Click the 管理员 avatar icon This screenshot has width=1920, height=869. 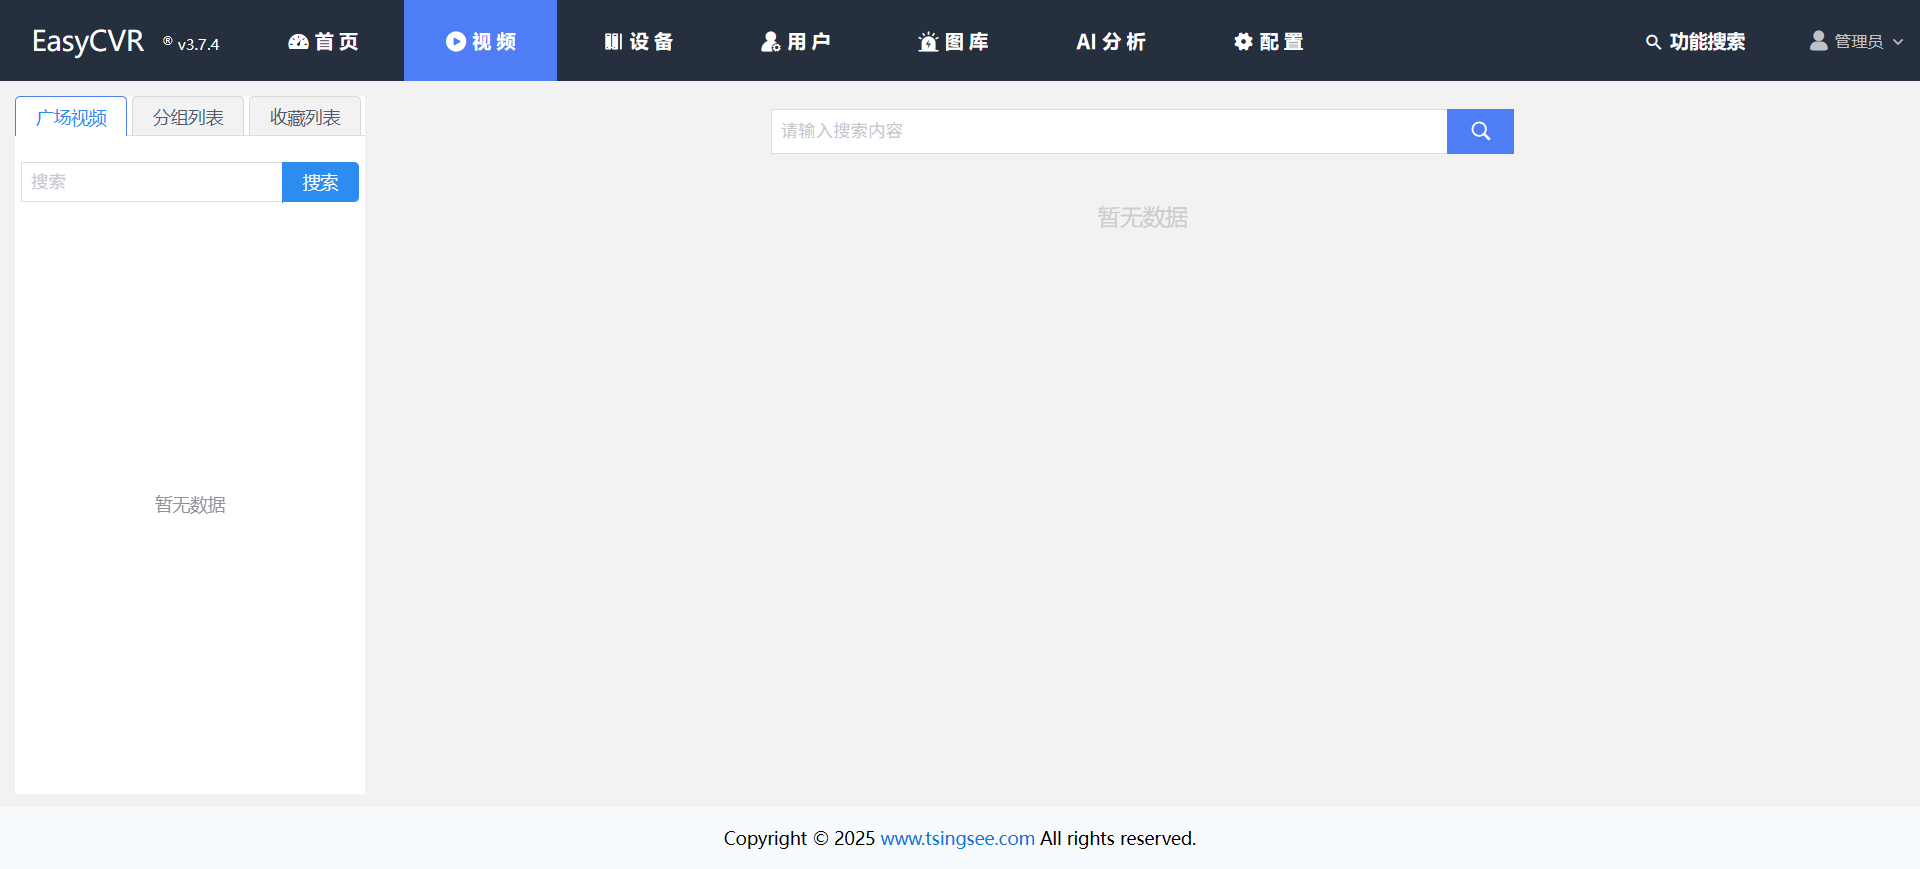(1818, 41)
